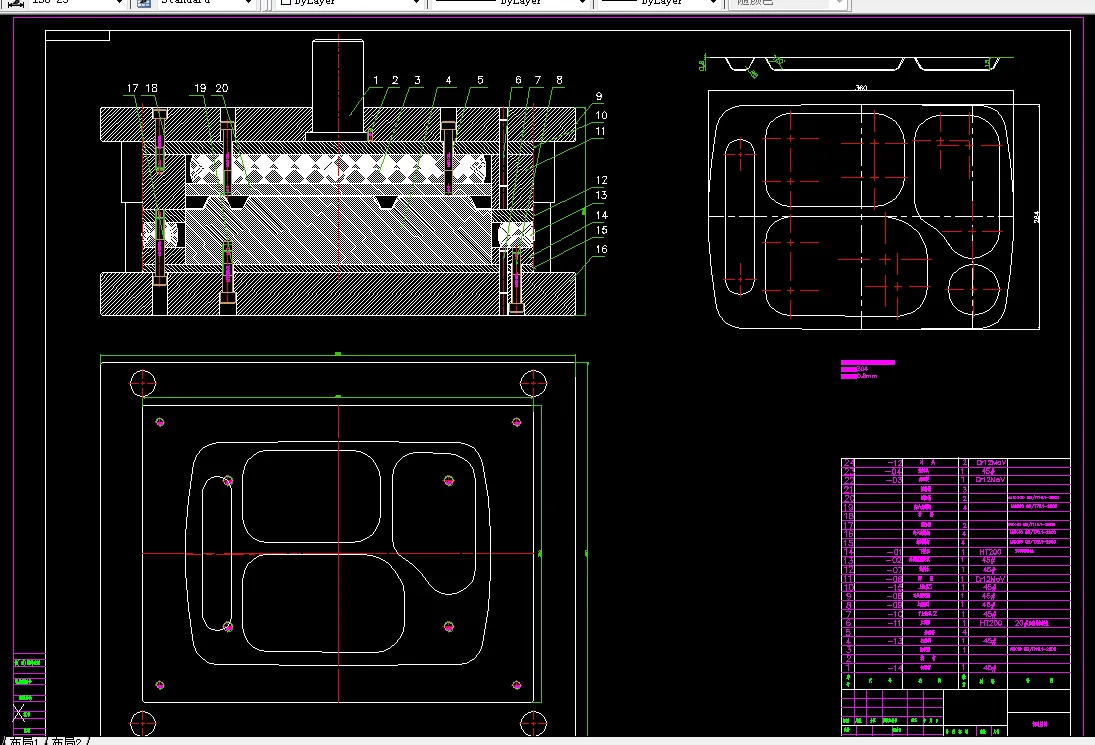This screenshot has height=745, width=1095.
Task: Select callout number 12 at section right
Action: tap(601, 180)
